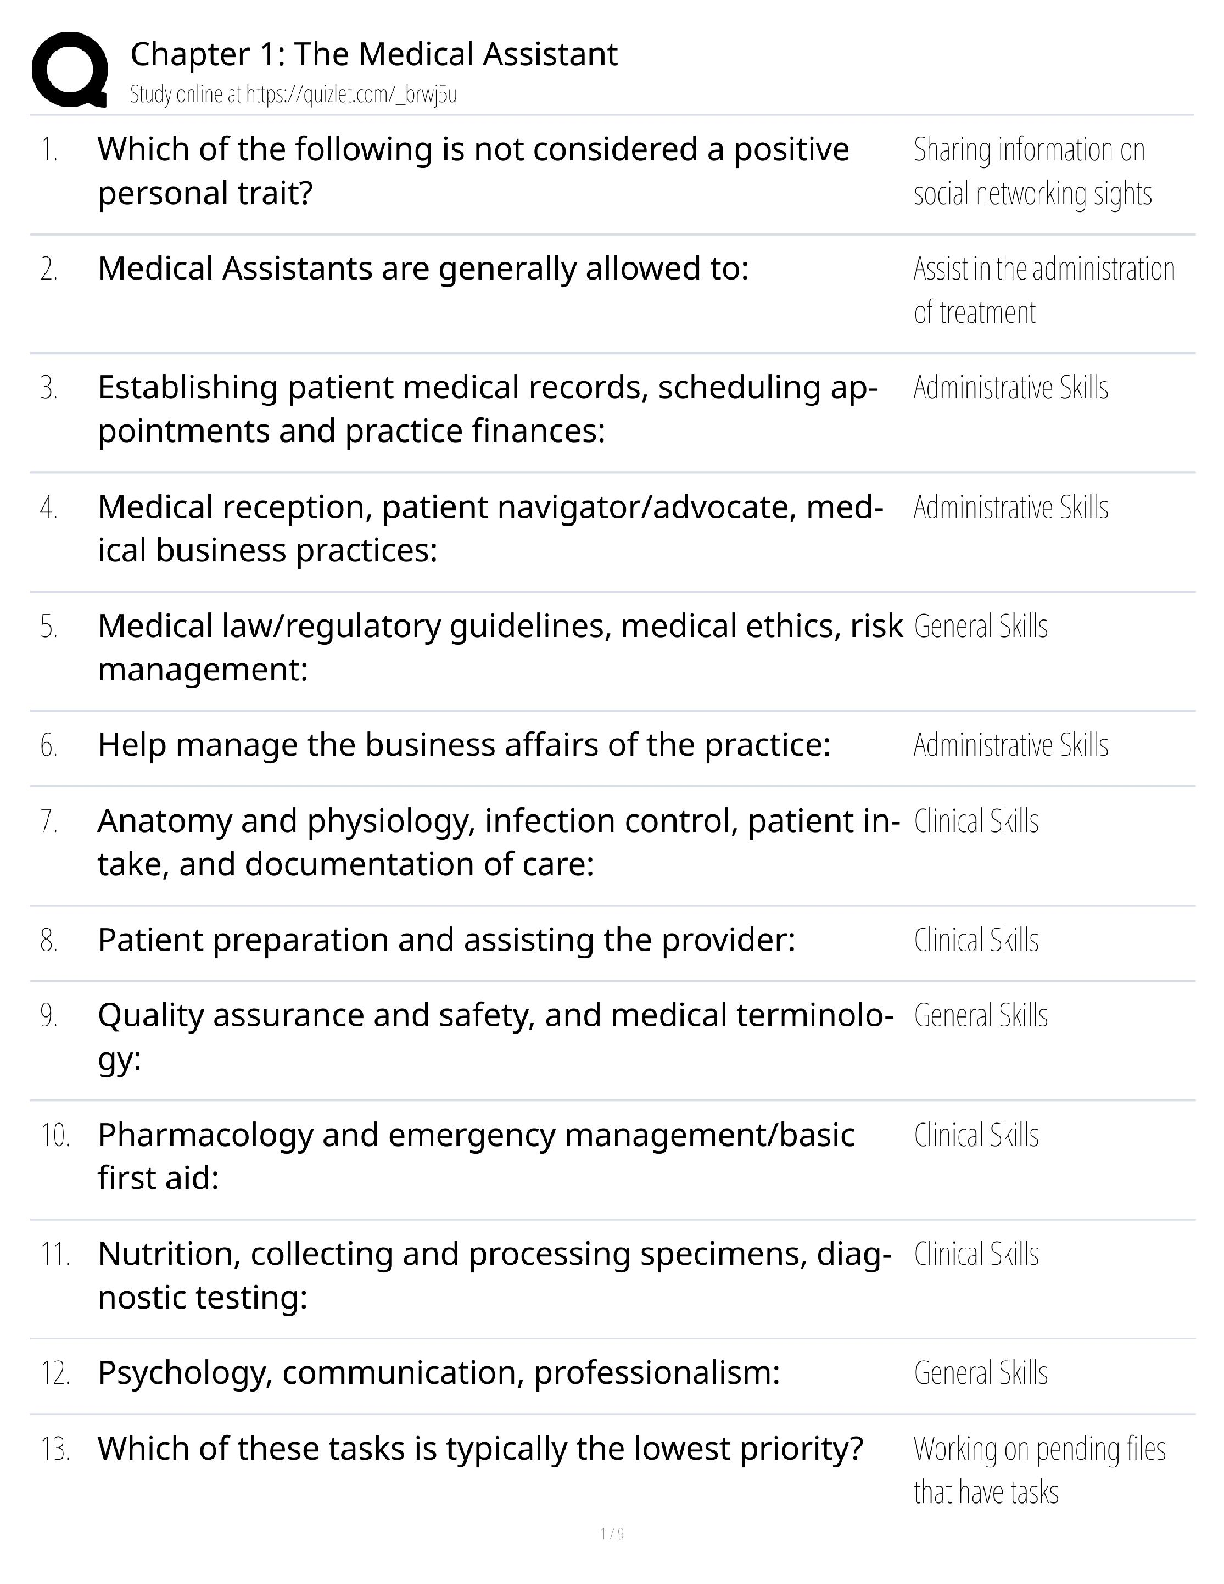Screen dimensions: 1224x1584
Task: Select question 6 about business affairs of practice
Action: pyautogui.click(x=464, y=745)
